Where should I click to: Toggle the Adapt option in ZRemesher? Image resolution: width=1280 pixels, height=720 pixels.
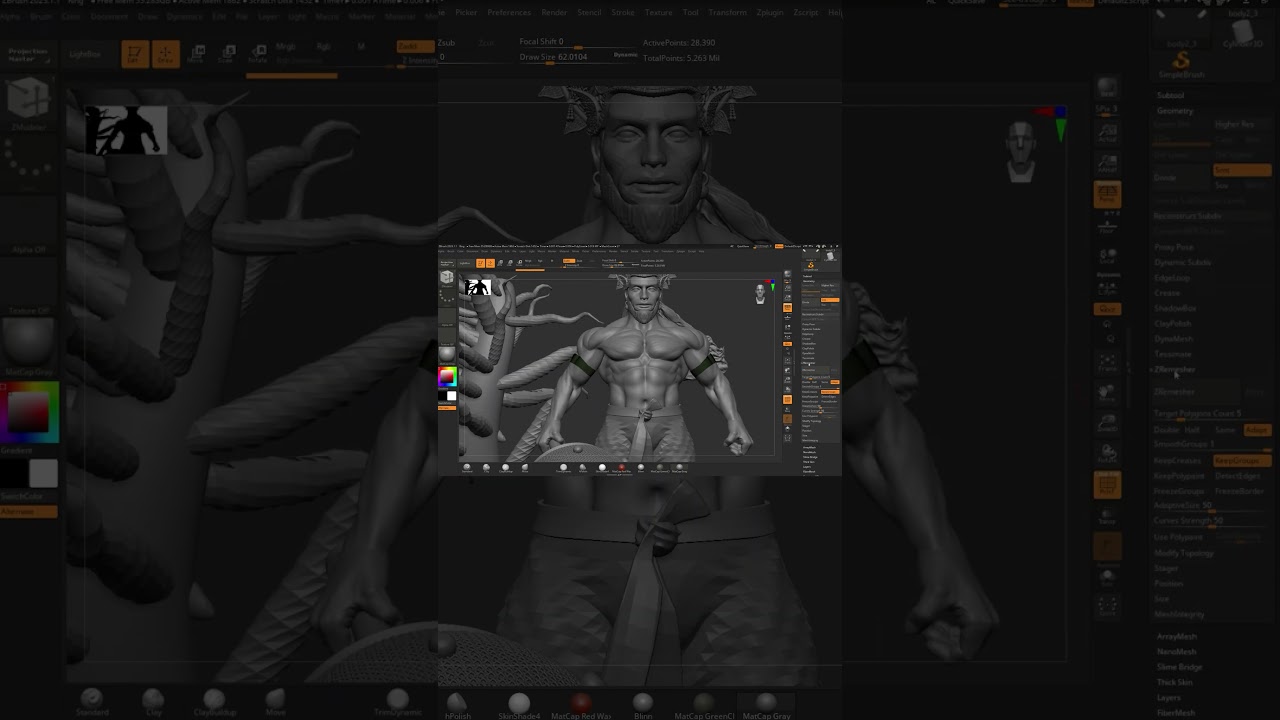point(1256,430)
